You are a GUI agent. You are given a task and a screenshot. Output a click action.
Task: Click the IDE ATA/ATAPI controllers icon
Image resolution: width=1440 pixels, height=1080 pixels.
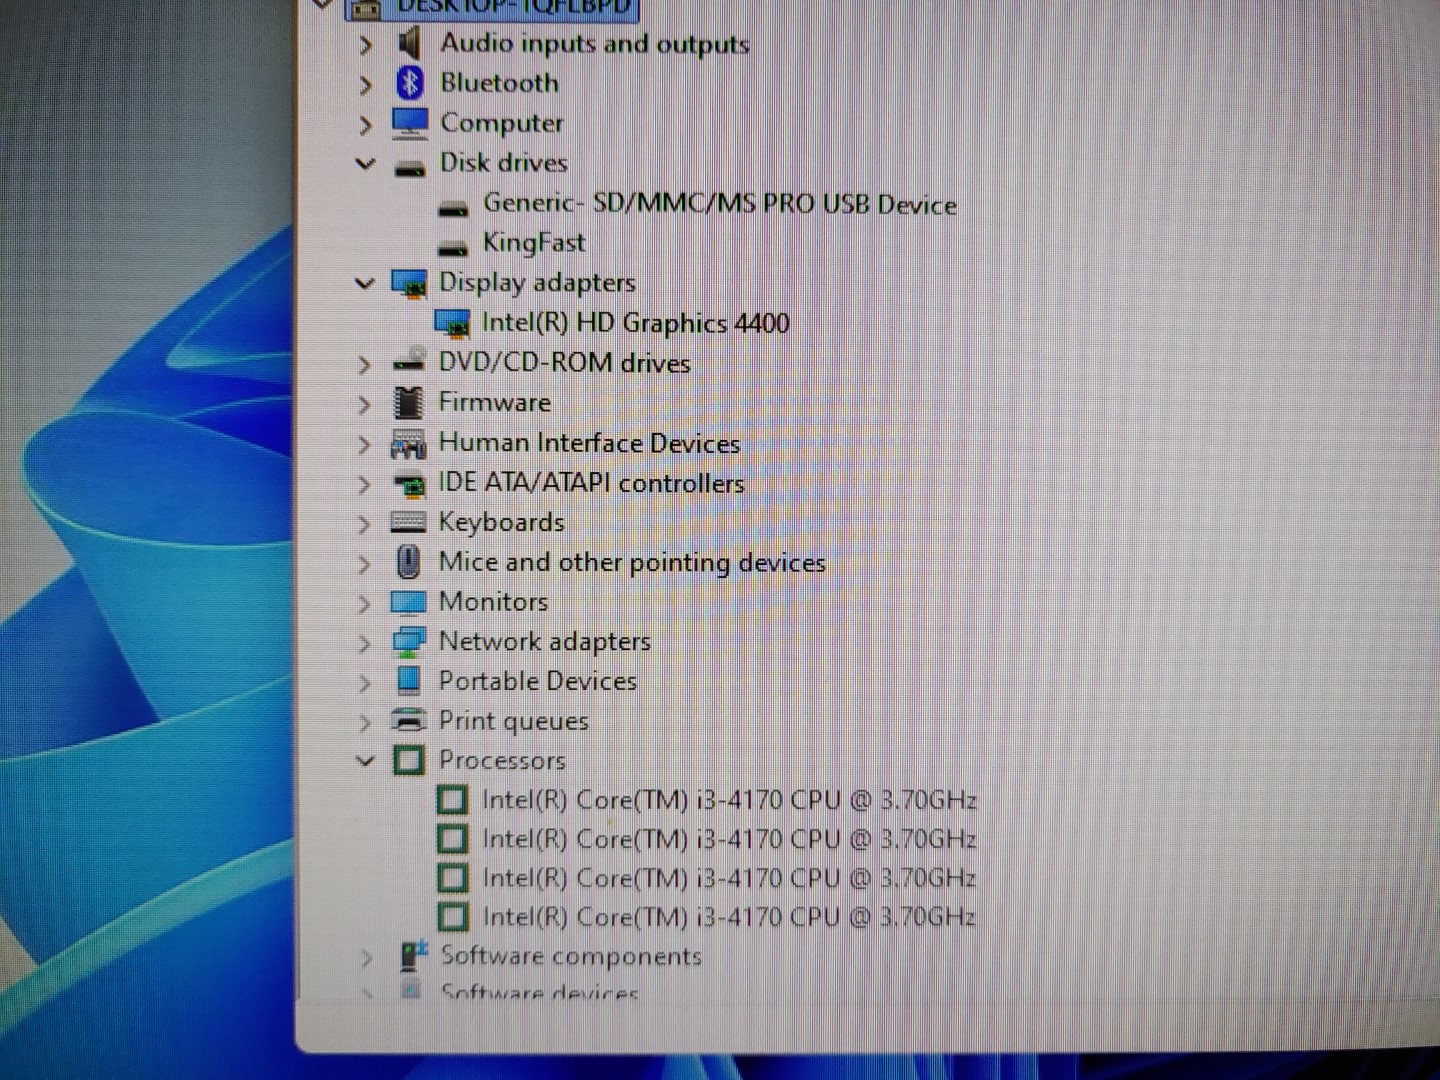(x=409, y=485)
